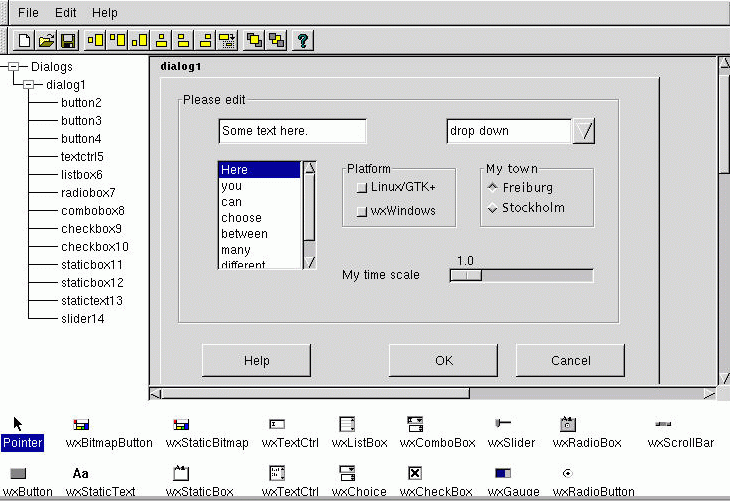Image resolution: width=730 pixels, height=501 pixels.
Task: Select combobox8 in the tree
Action: [x=93, y=210]
